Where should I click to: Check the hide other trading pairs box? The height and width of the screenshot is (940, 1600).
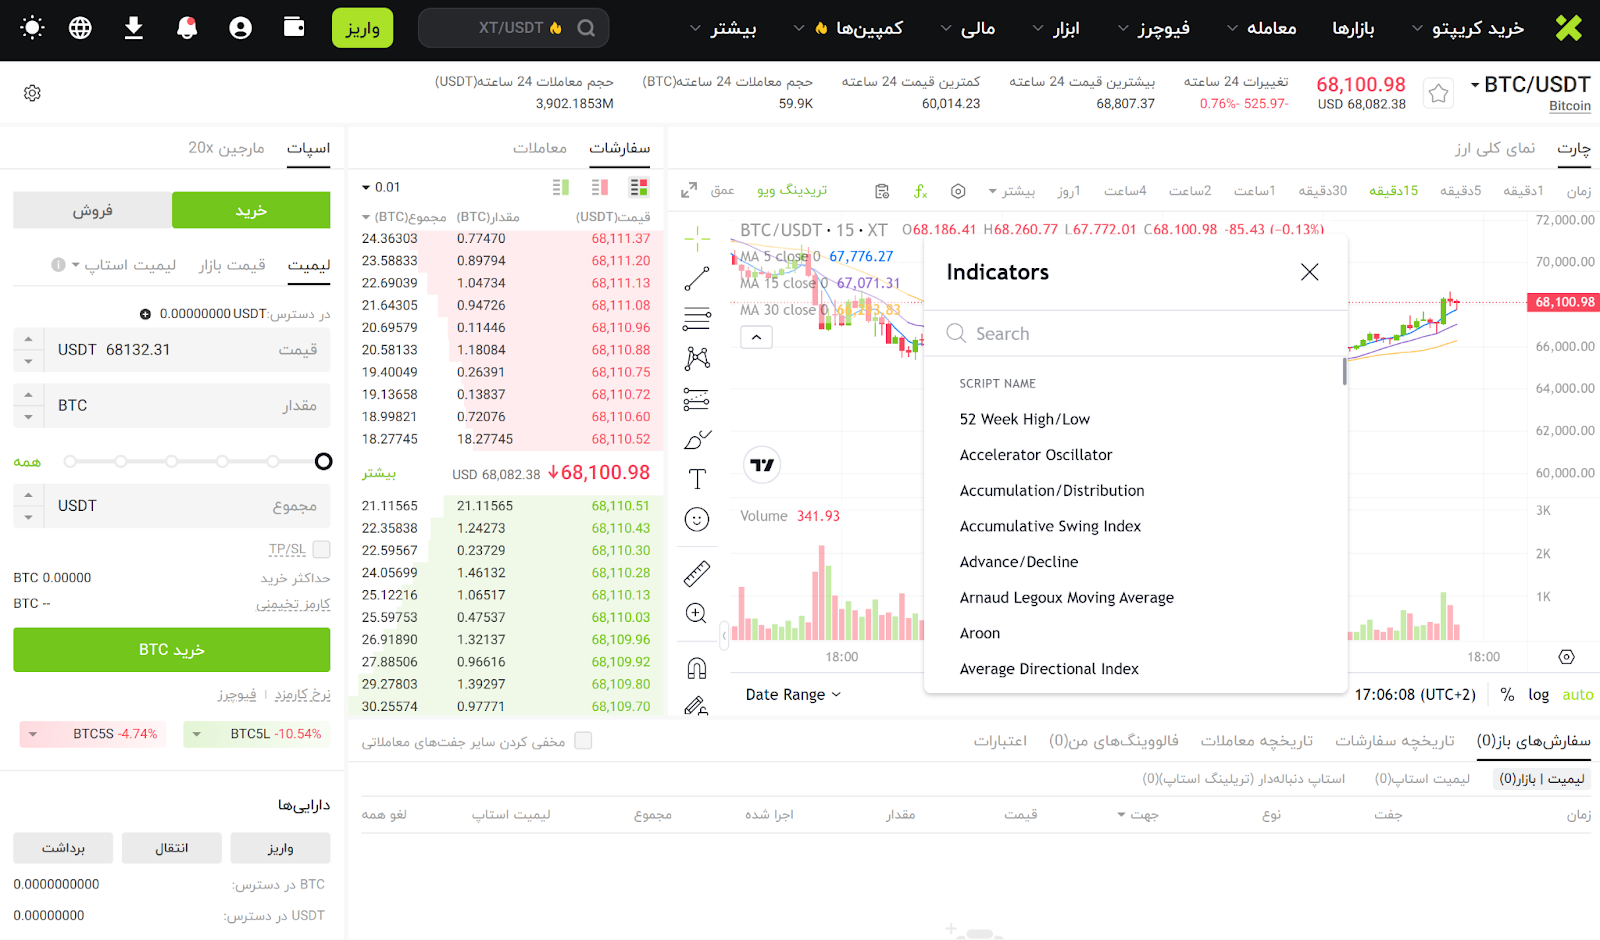[x=583, y=741]
